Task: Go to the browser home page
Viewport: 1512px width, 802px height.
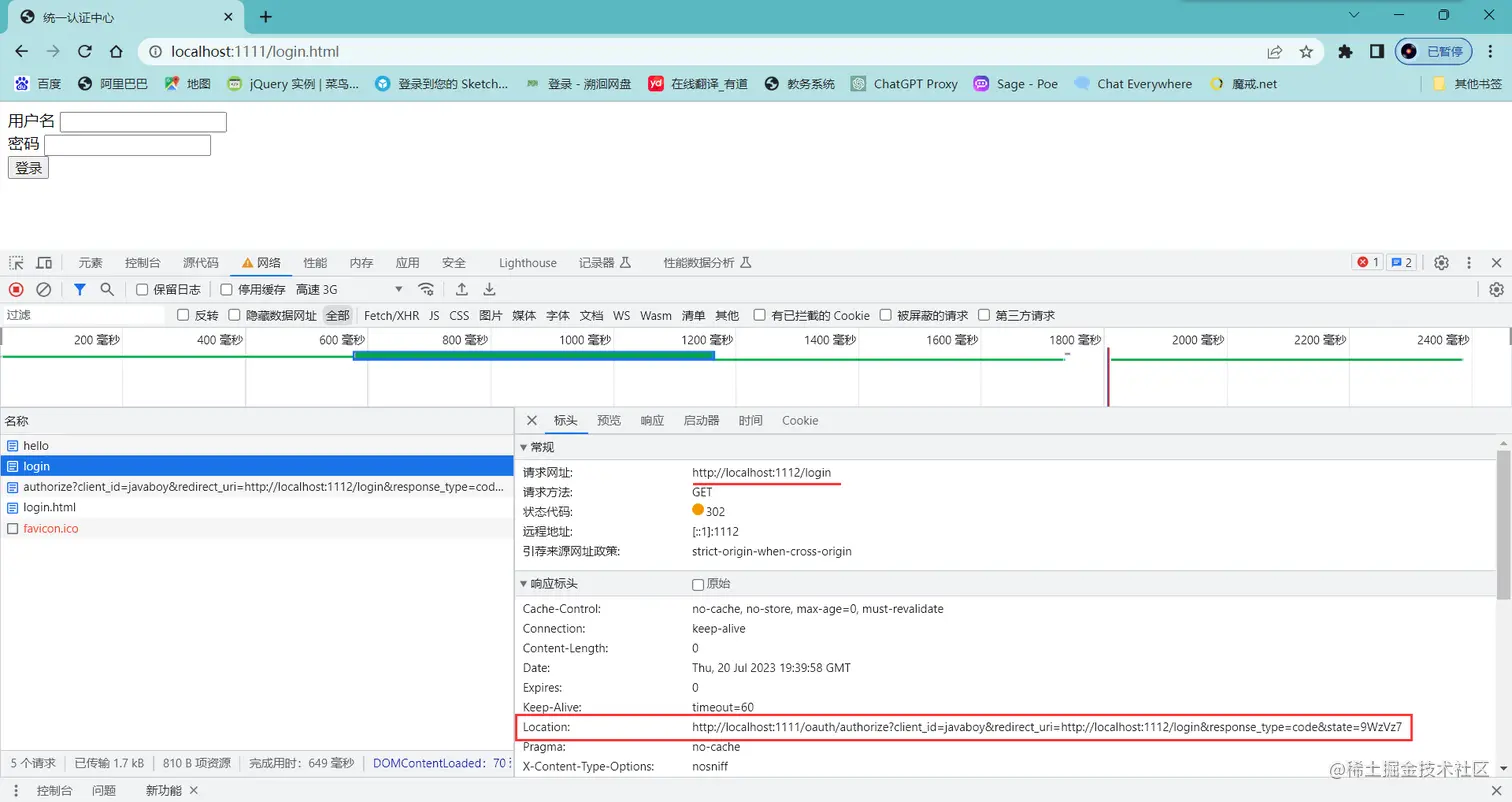Action: [116, 52]
